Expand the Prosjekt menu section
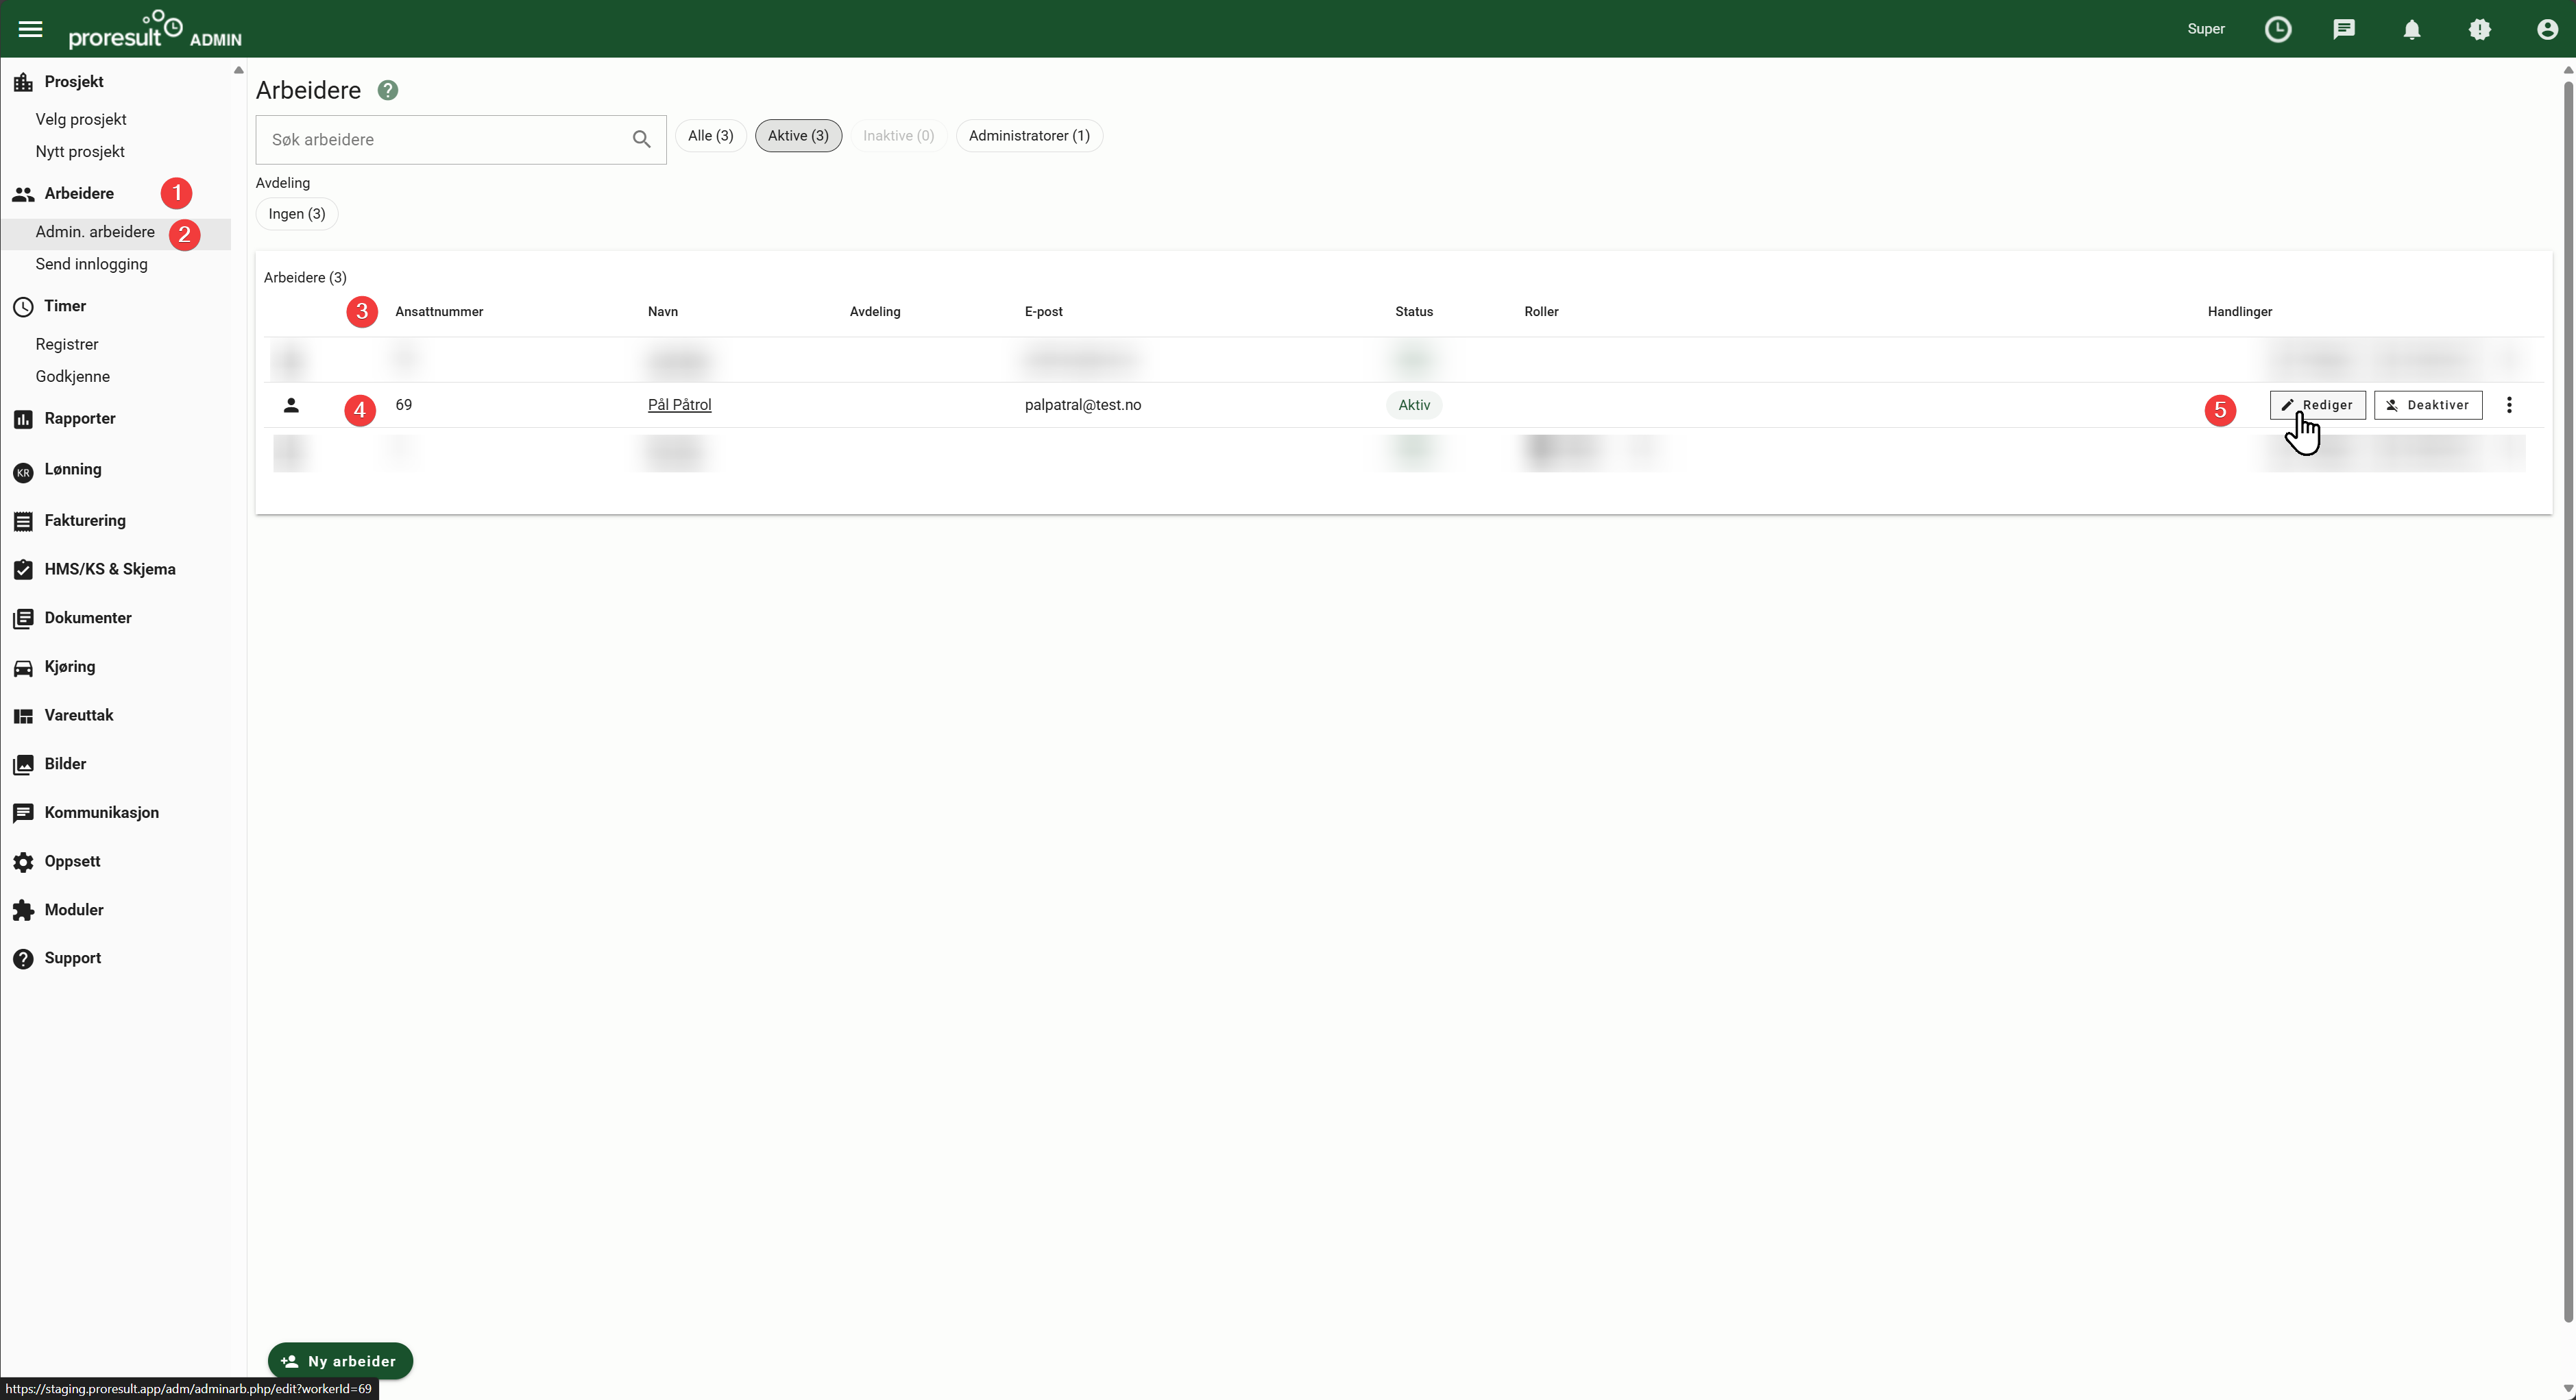Viewport: 2576px width, 1400px height. [74, 82]
